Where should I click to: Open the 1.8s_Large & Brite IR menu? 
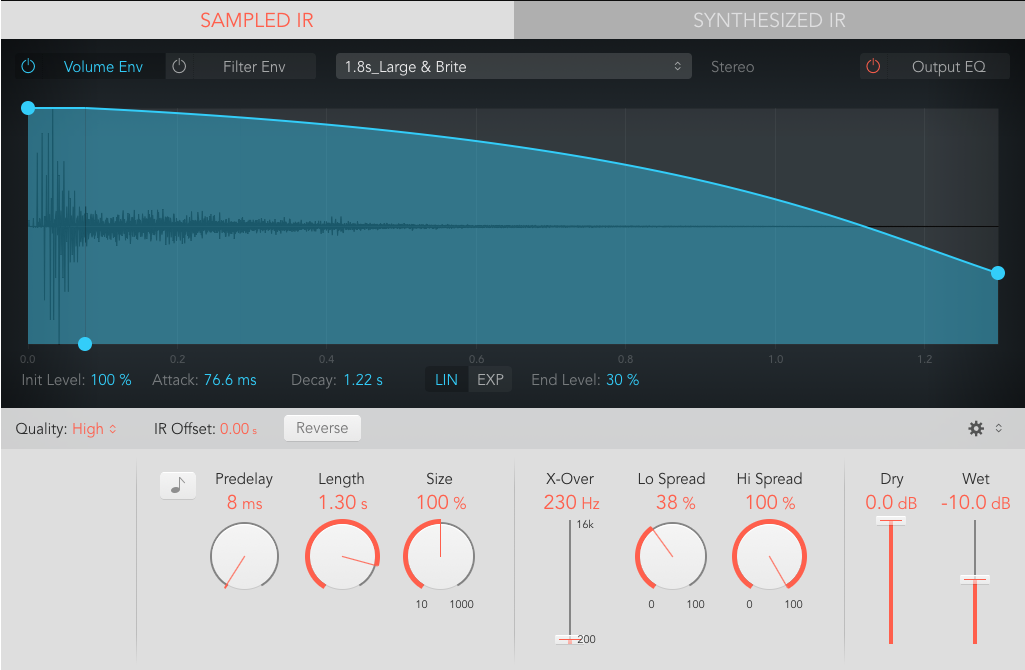[x=514, y=67]
